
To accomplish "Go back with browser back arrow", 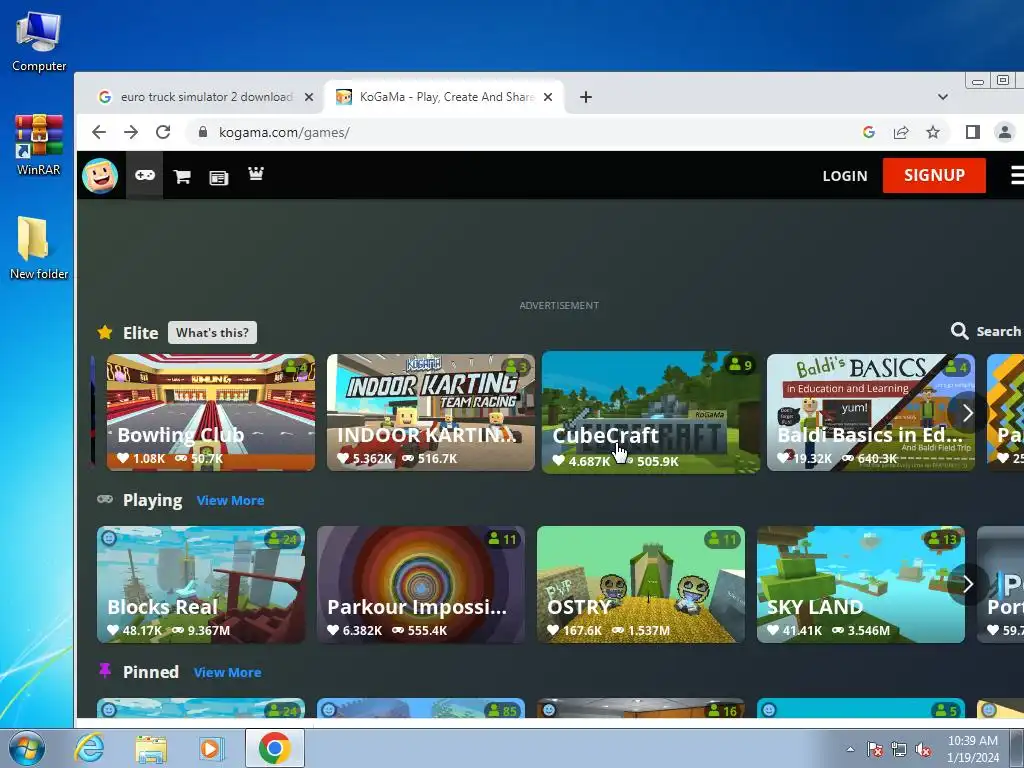I will 99,132.
